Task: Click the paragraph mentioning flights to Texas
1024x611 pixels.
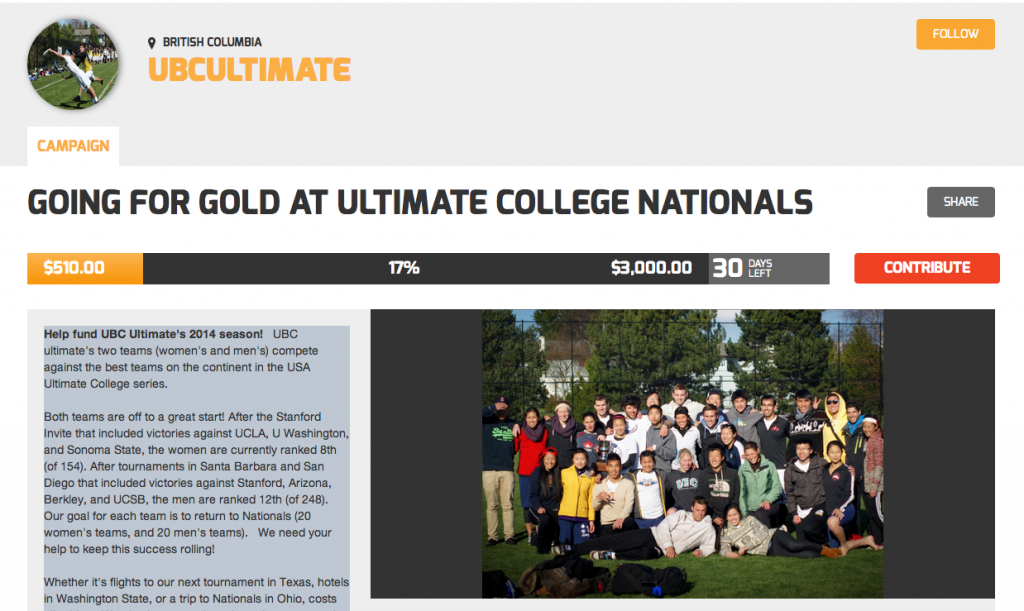Action: 196,593
